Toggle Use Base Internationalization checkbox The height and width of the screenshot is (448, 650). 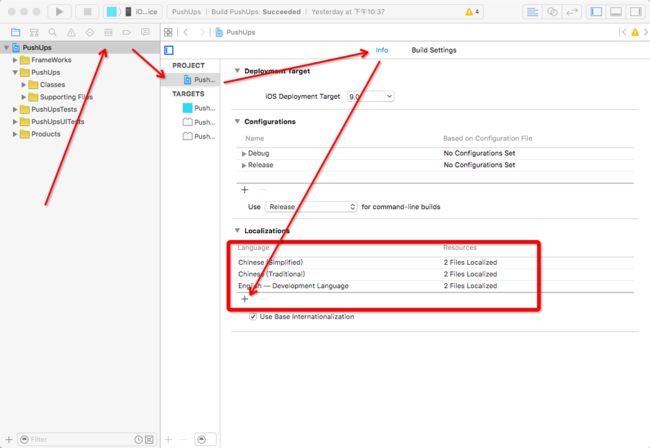[252, 317]
